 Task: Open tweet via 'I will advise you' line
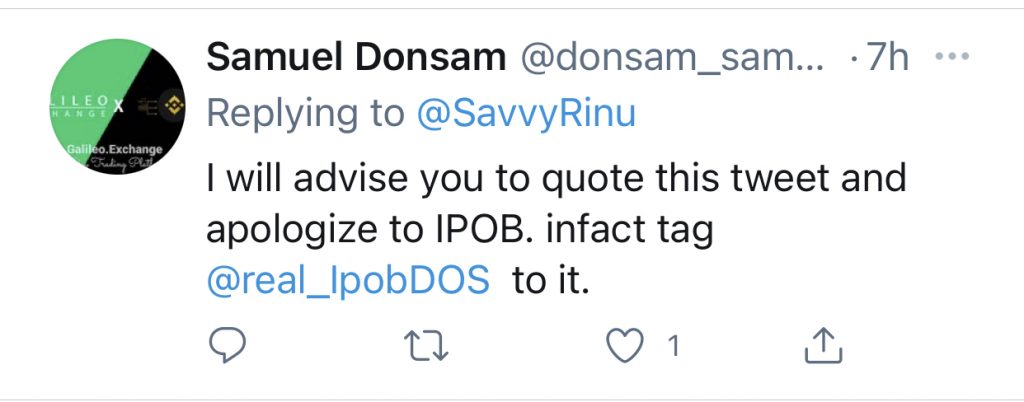click(x=556, y=178)
